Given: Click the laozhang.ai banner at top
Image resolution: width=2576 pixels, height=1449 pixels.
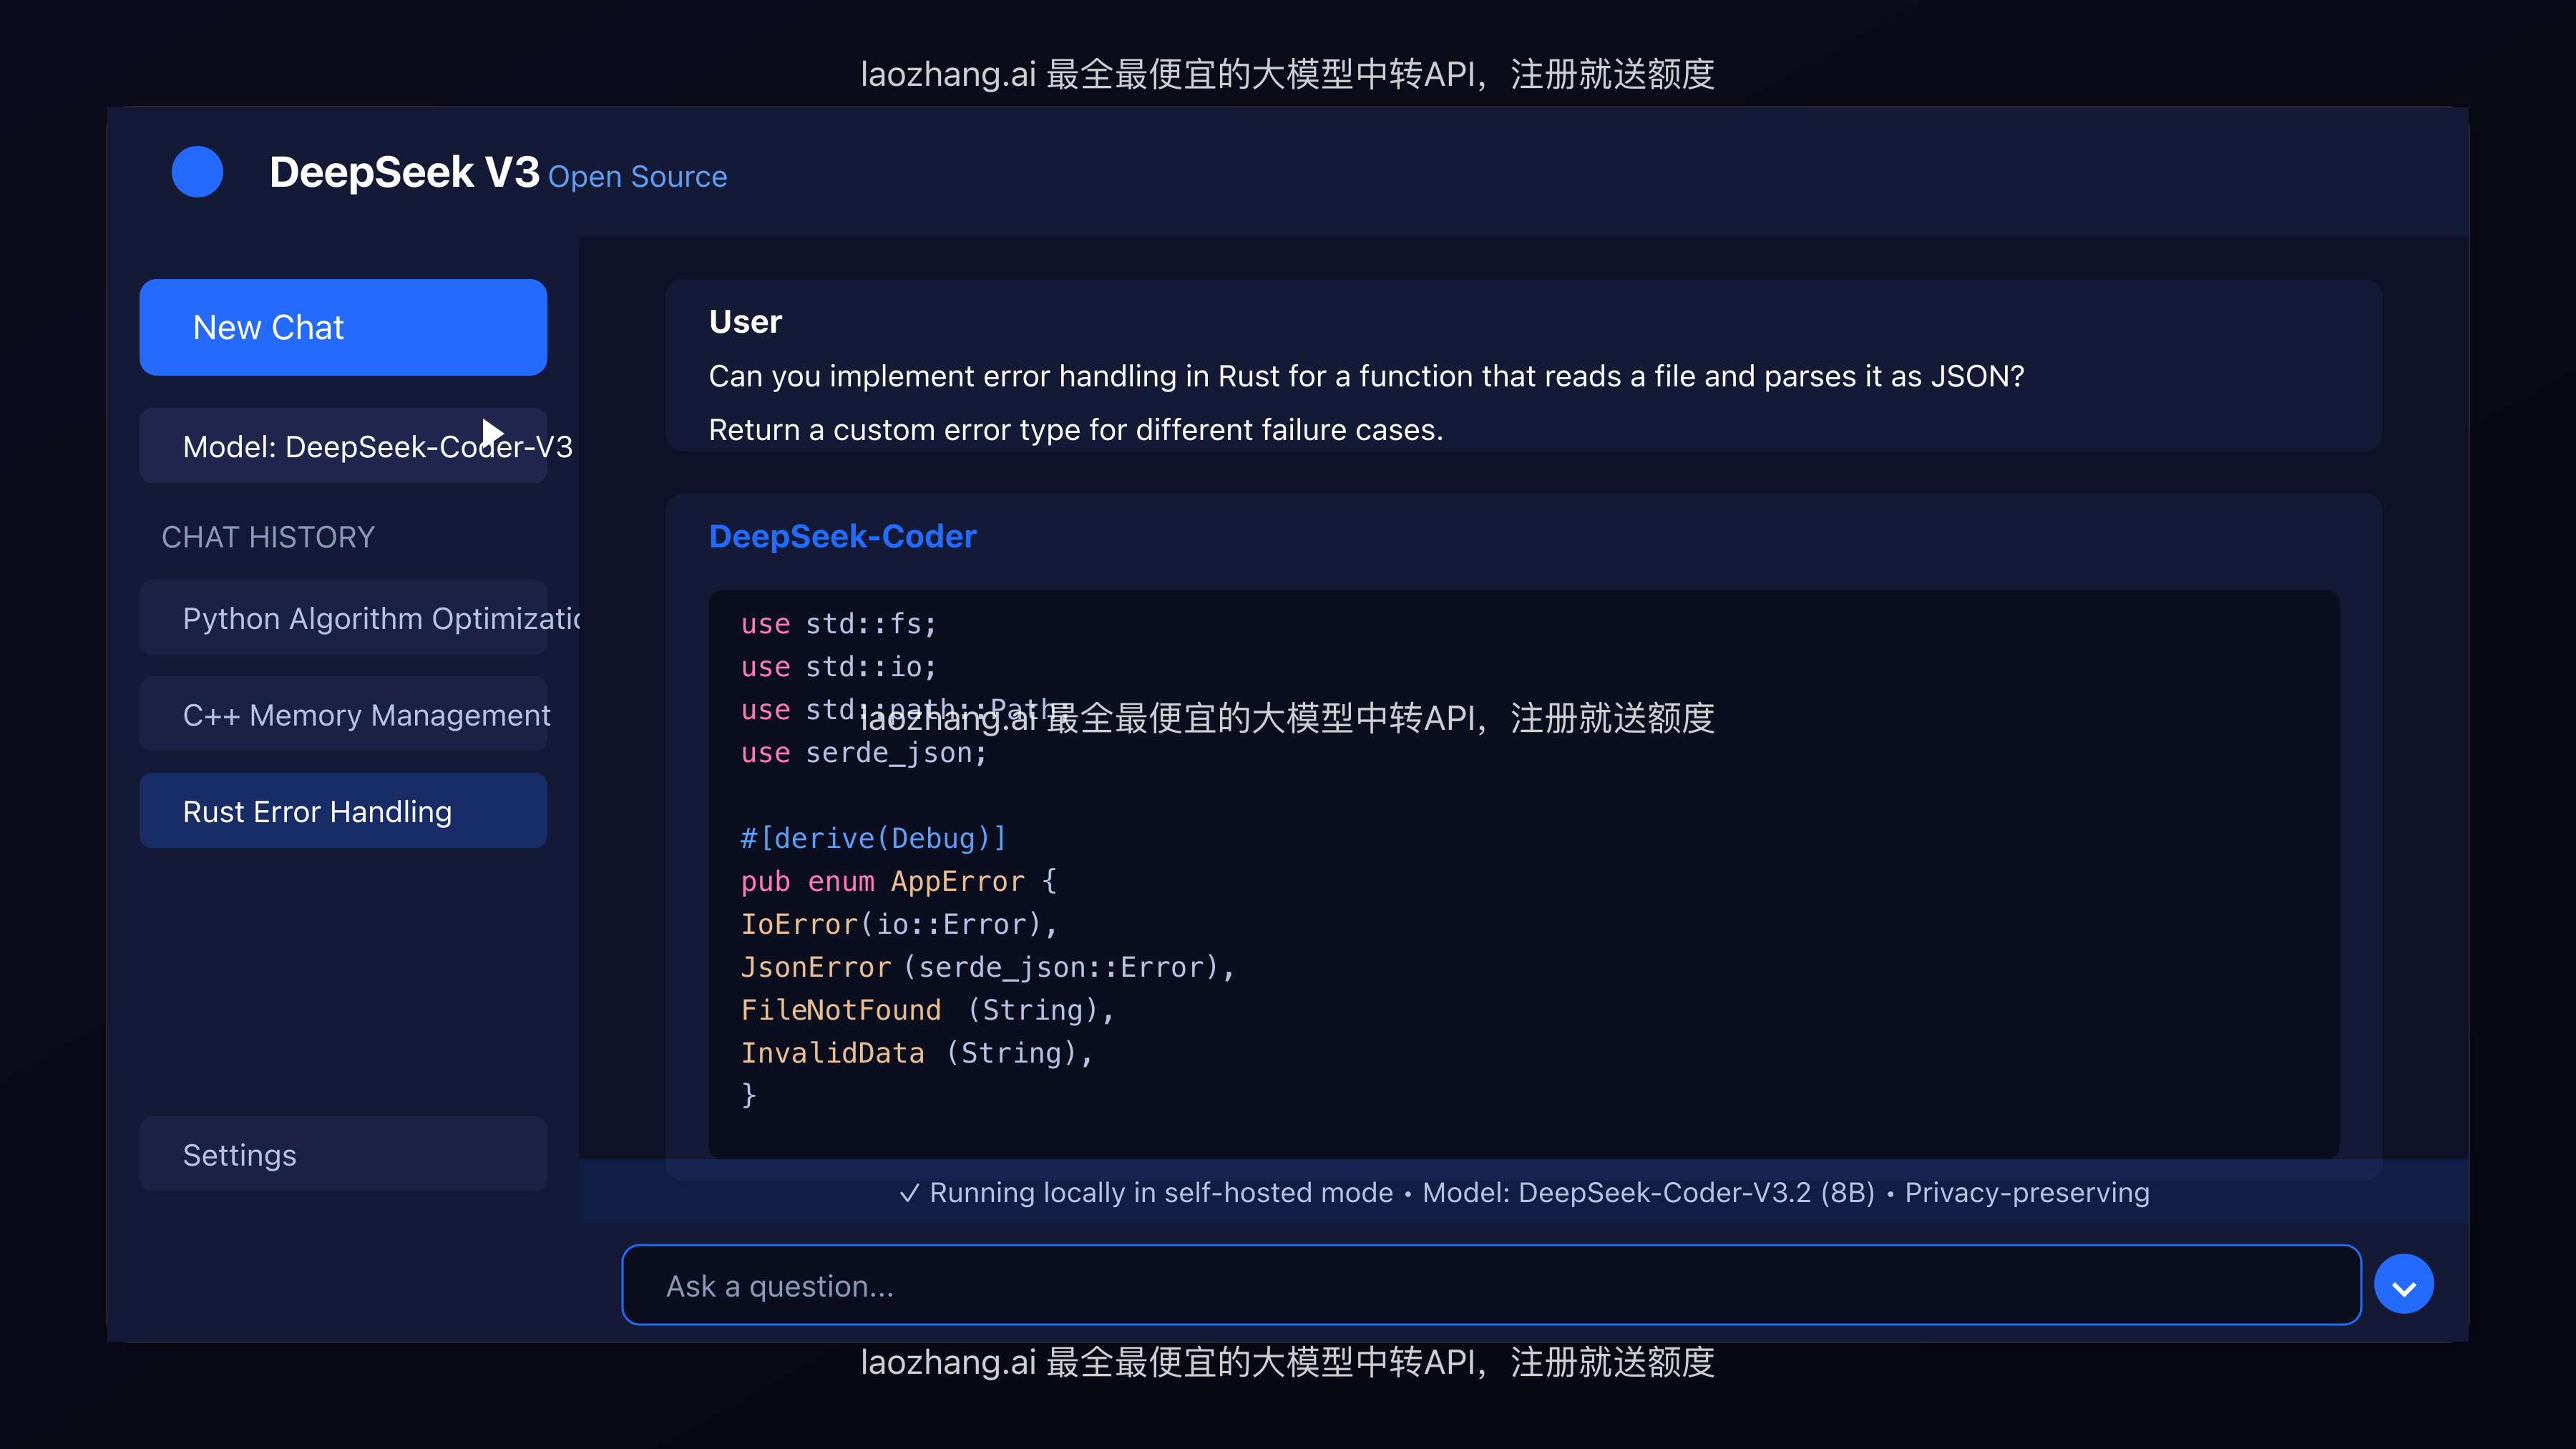Looking at the screenshot, I should point(1288,74).
